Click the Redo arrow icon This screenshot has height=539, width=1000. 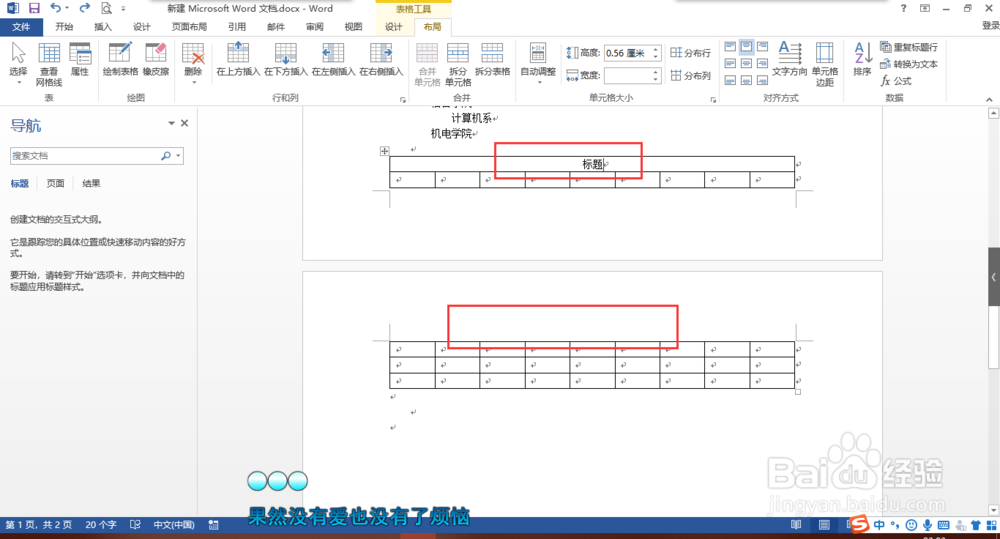(84, 8)
